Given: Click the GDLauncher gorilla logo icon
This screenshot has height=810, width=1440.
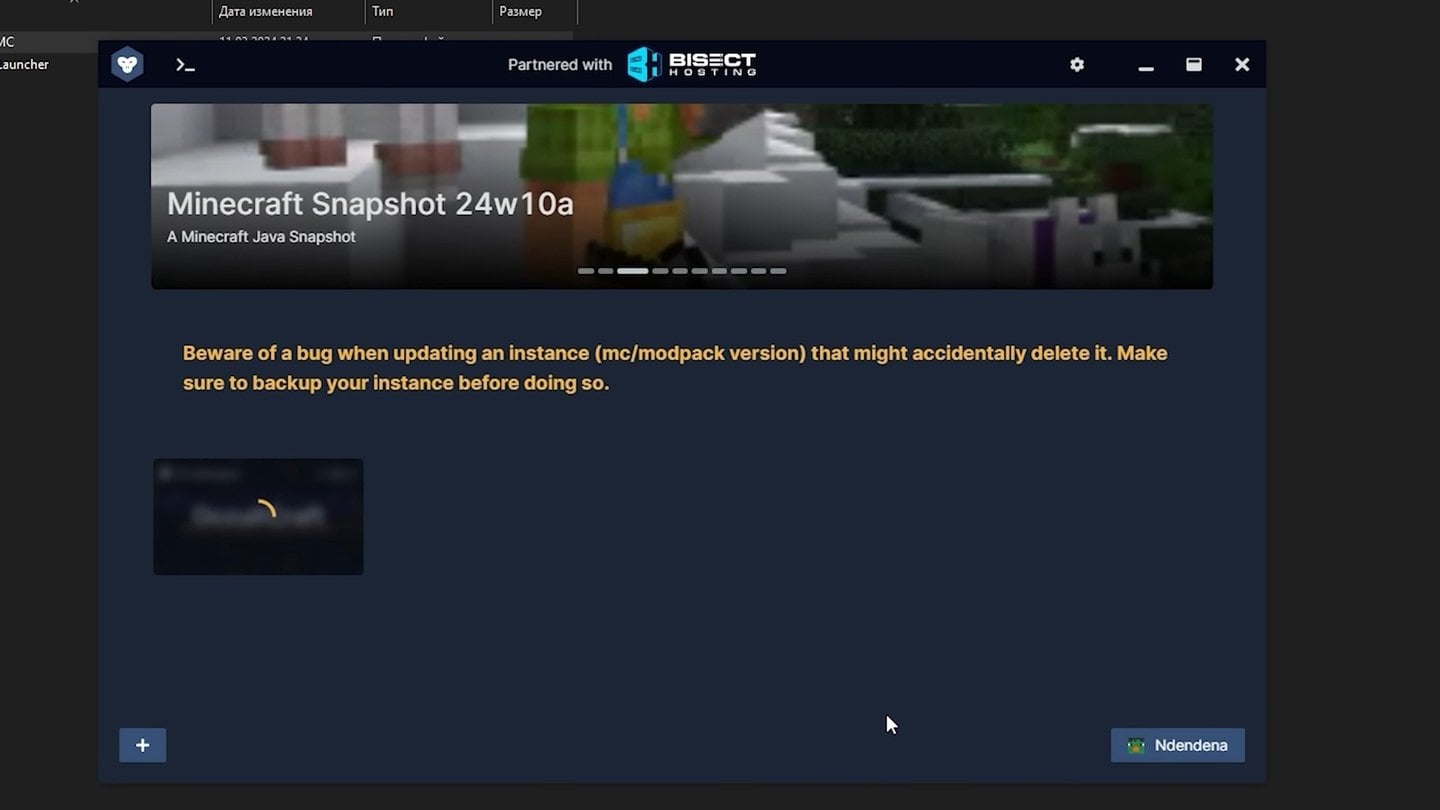Looking at the screenshot, I should point(127,65).
